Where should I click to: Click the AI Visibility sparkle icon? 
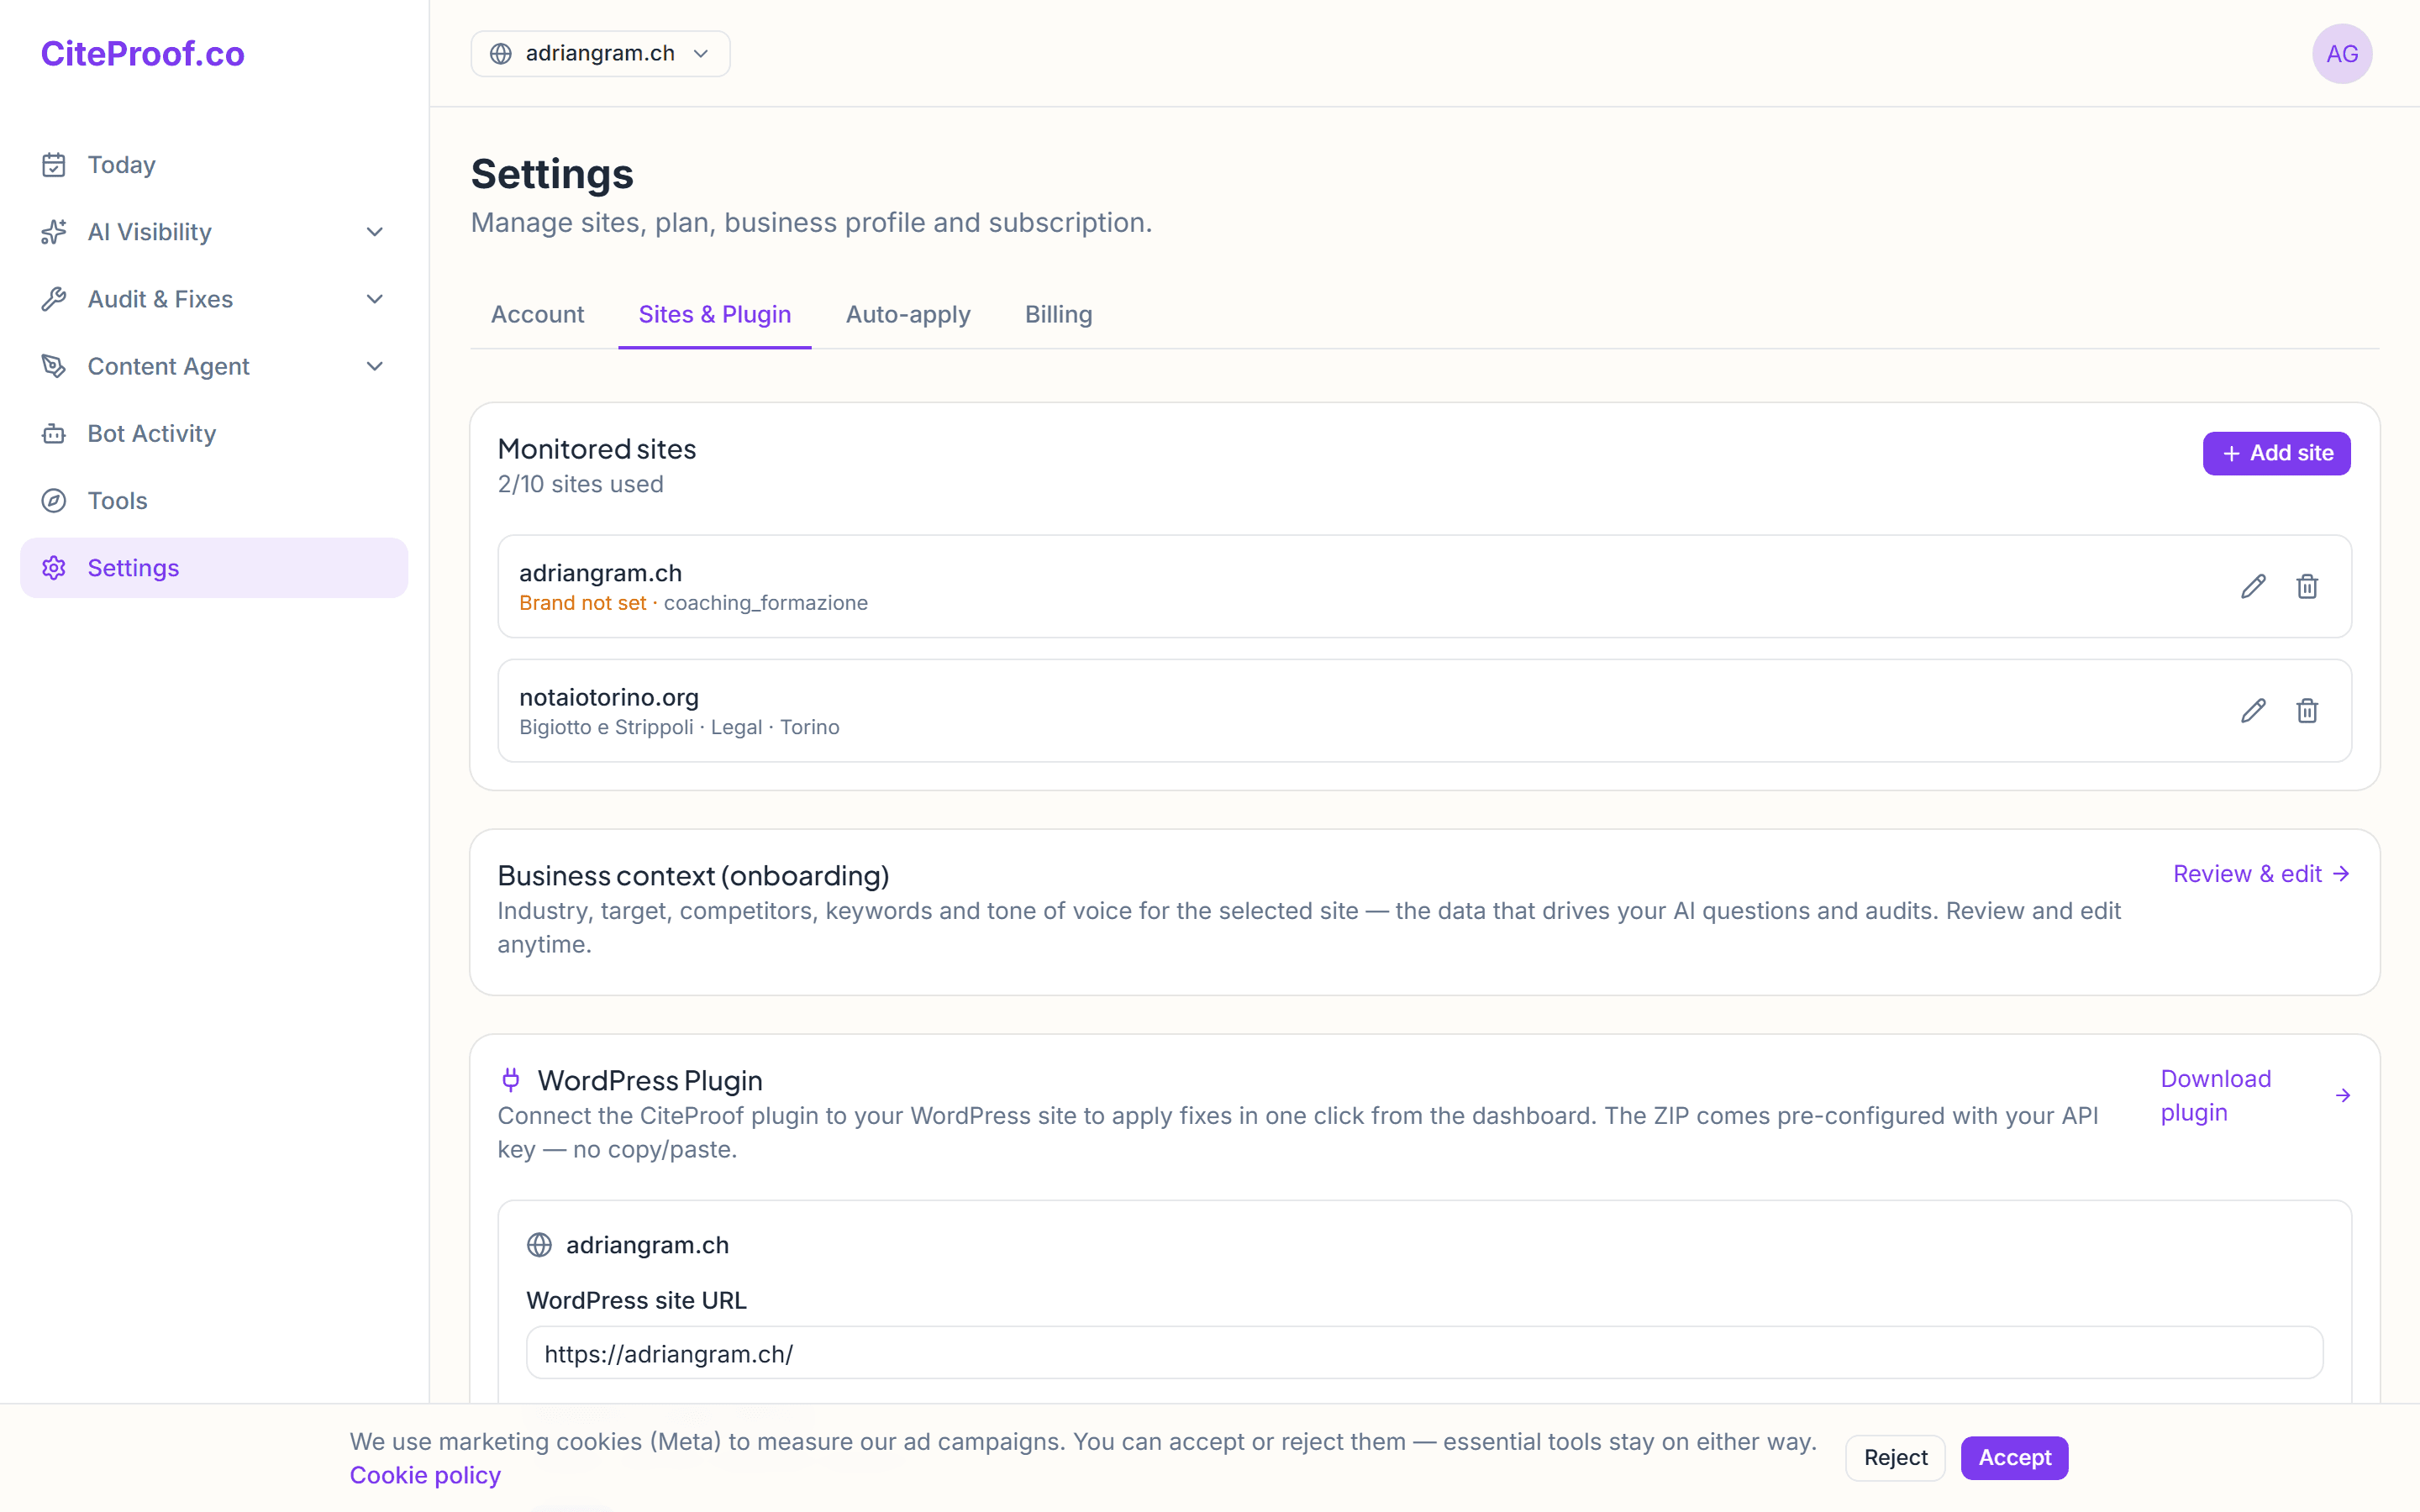click(54, 232)
